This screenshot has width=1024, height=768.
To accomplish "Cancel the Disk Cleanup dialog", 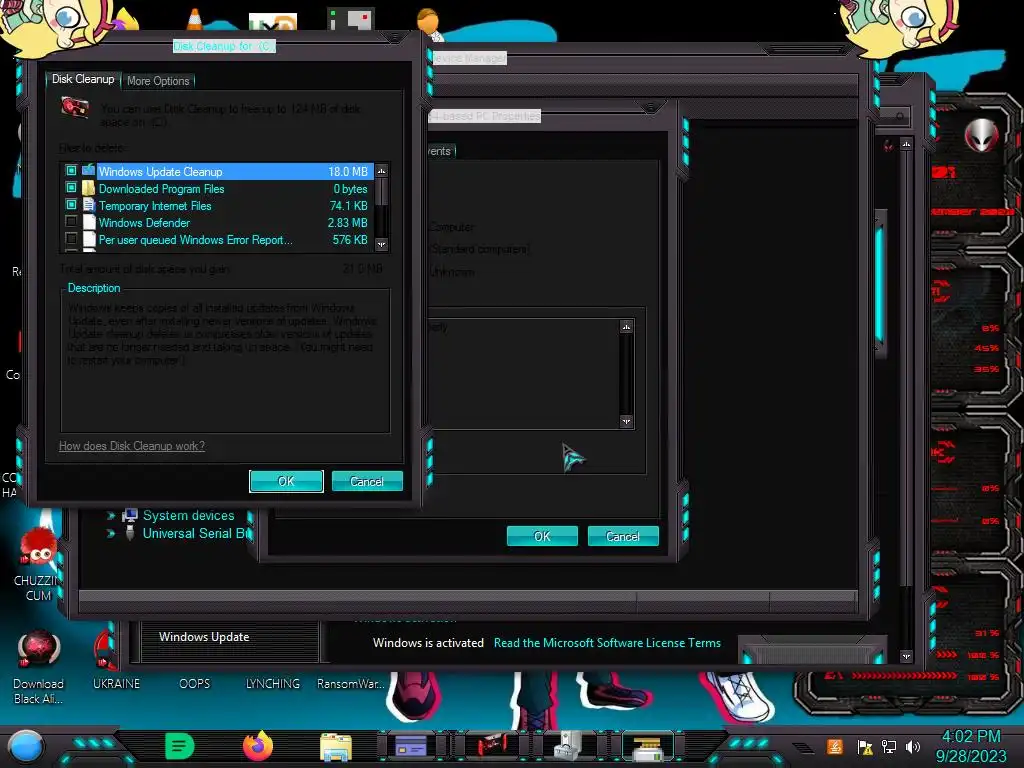I will pyautogui.click(x=367, y=481).
